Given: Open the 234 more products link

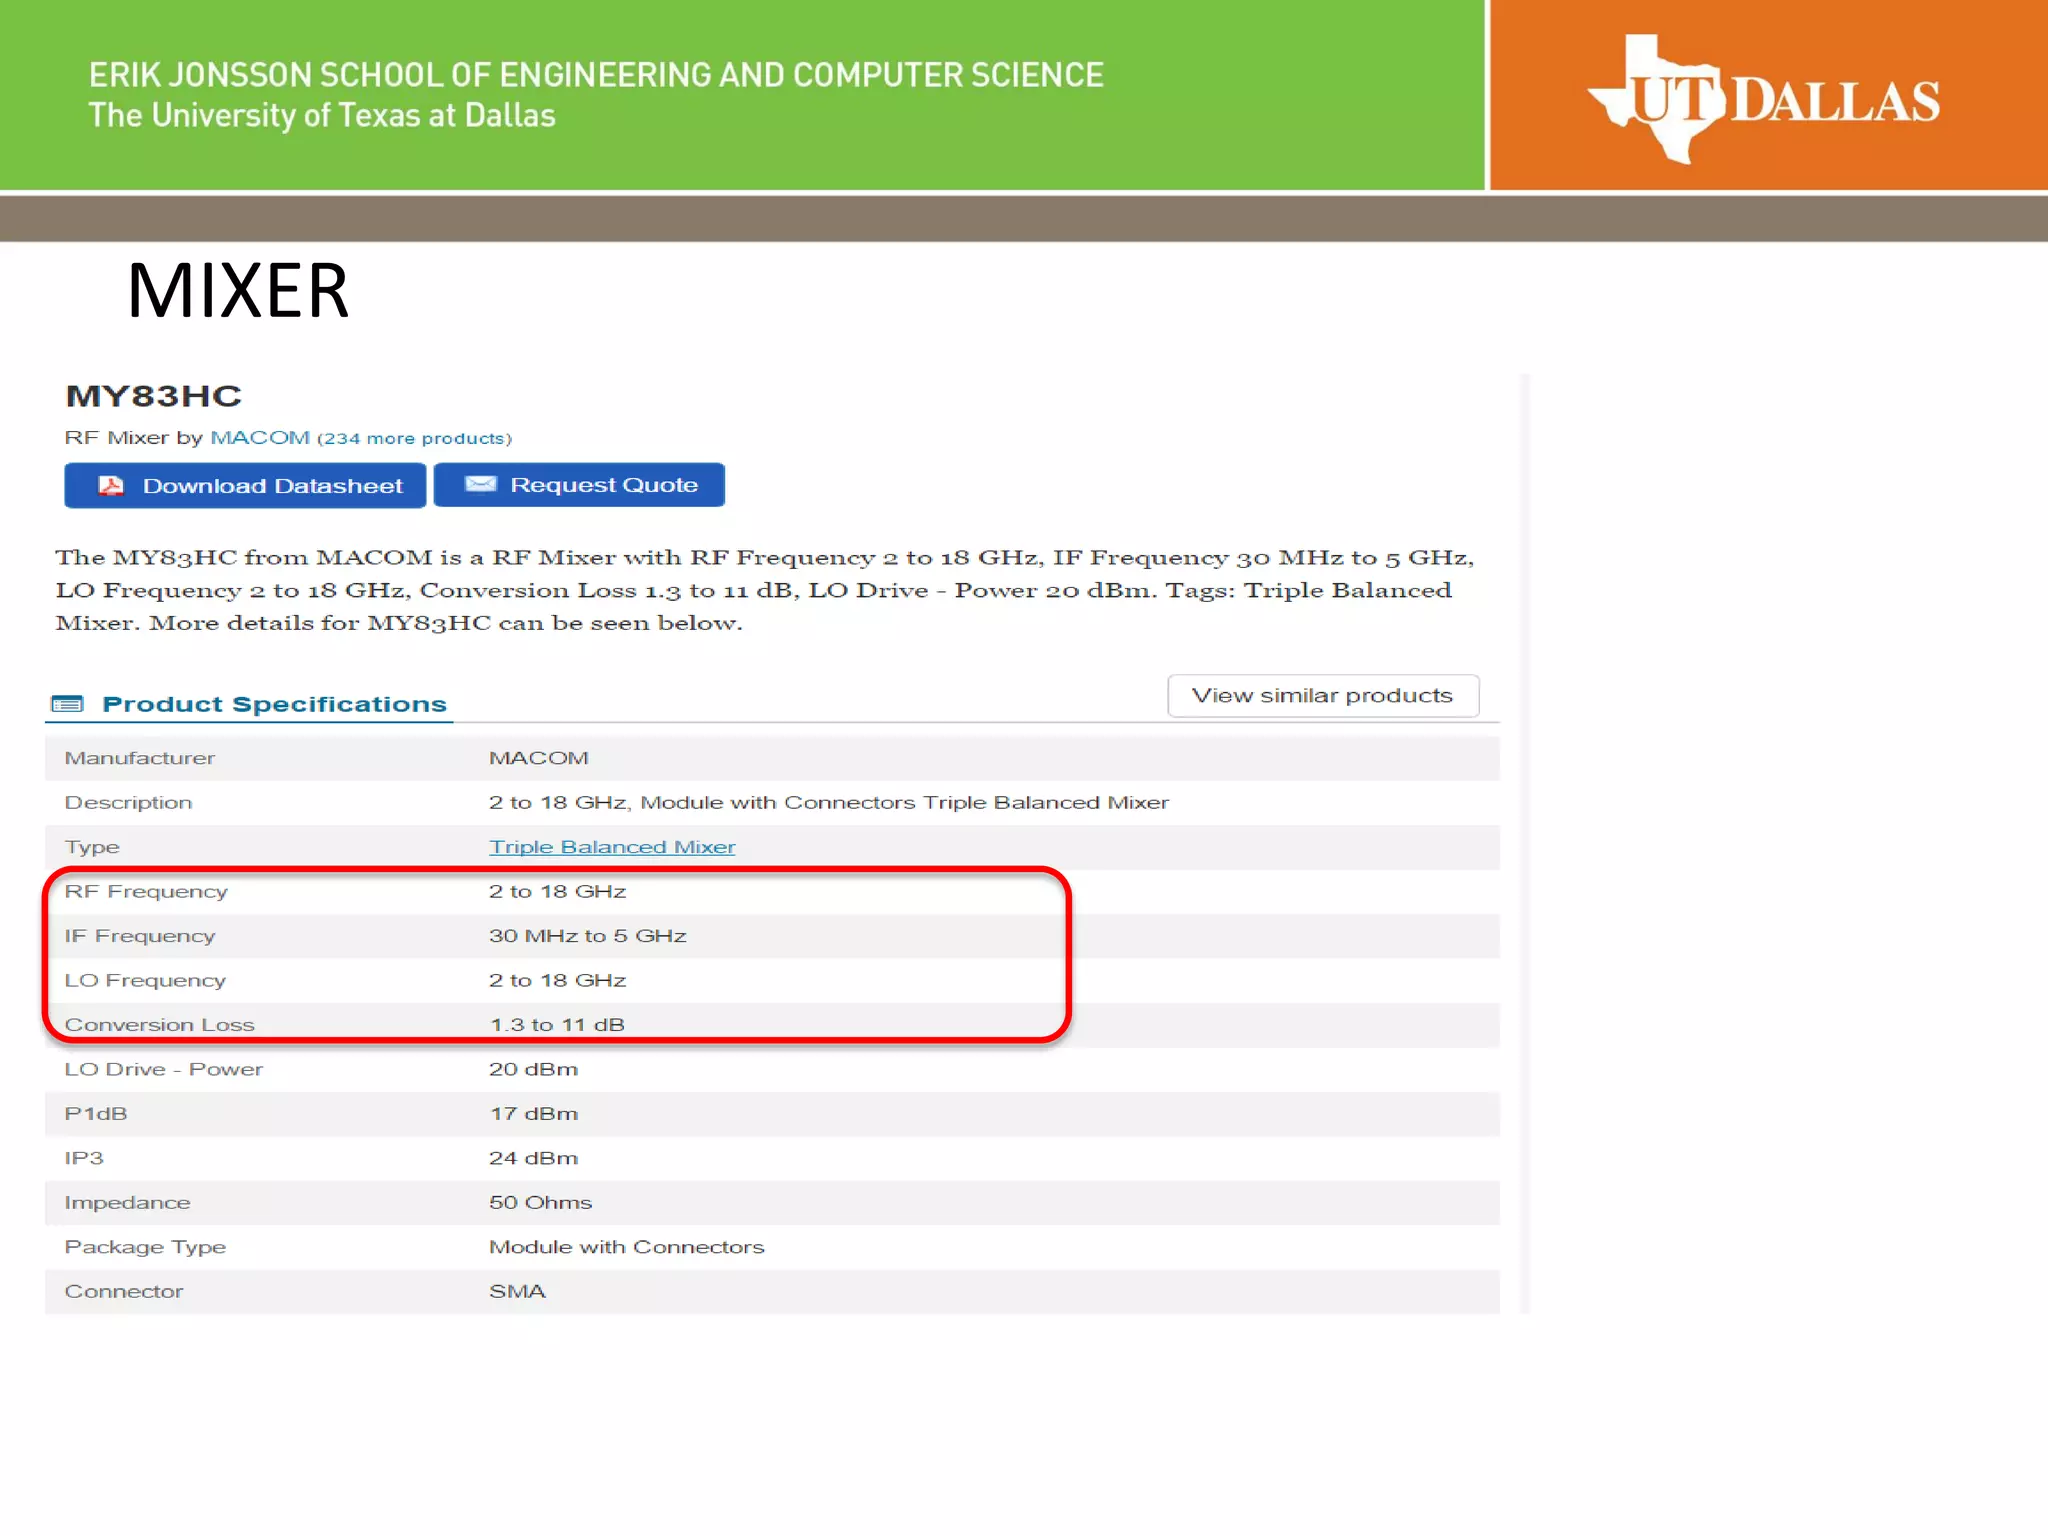Looking at the screenshot, I should [415, 439].
